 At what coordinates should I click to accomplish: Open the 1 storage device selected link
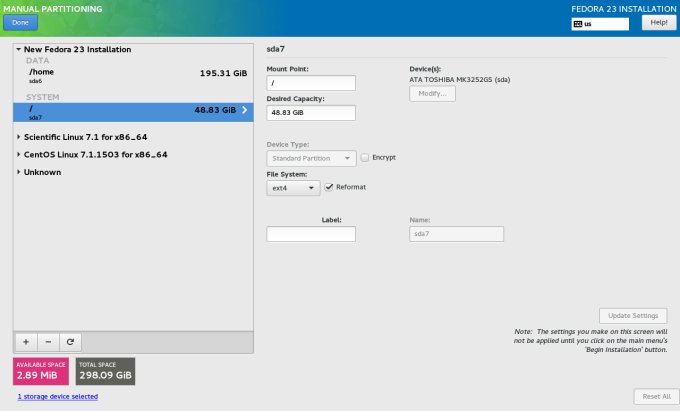pyautogui.click(x=58, y=396)
